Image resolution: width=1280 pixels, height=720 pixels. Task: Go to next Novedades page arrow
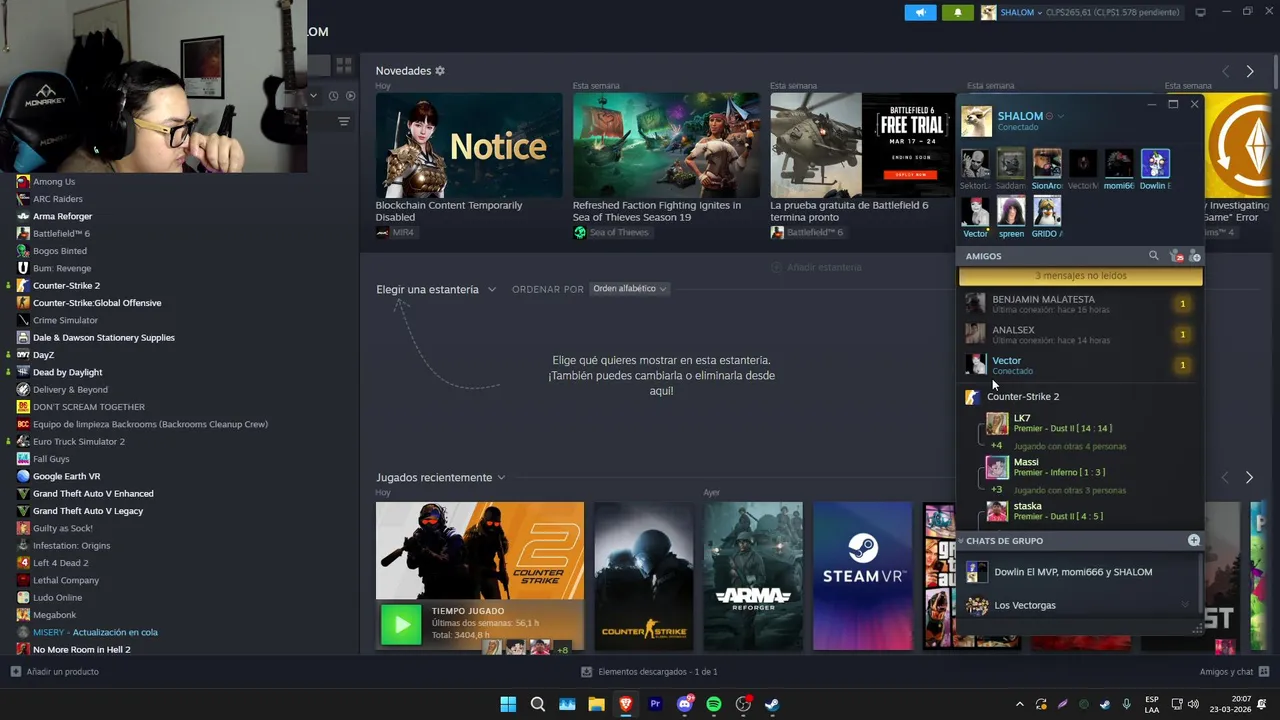1249,71
